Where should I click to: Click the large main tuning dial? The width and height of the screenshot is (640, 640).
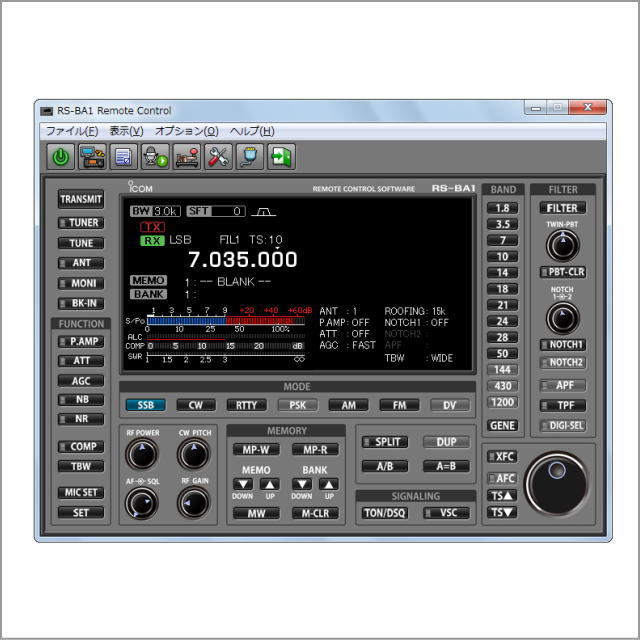(x=558, y=484)
